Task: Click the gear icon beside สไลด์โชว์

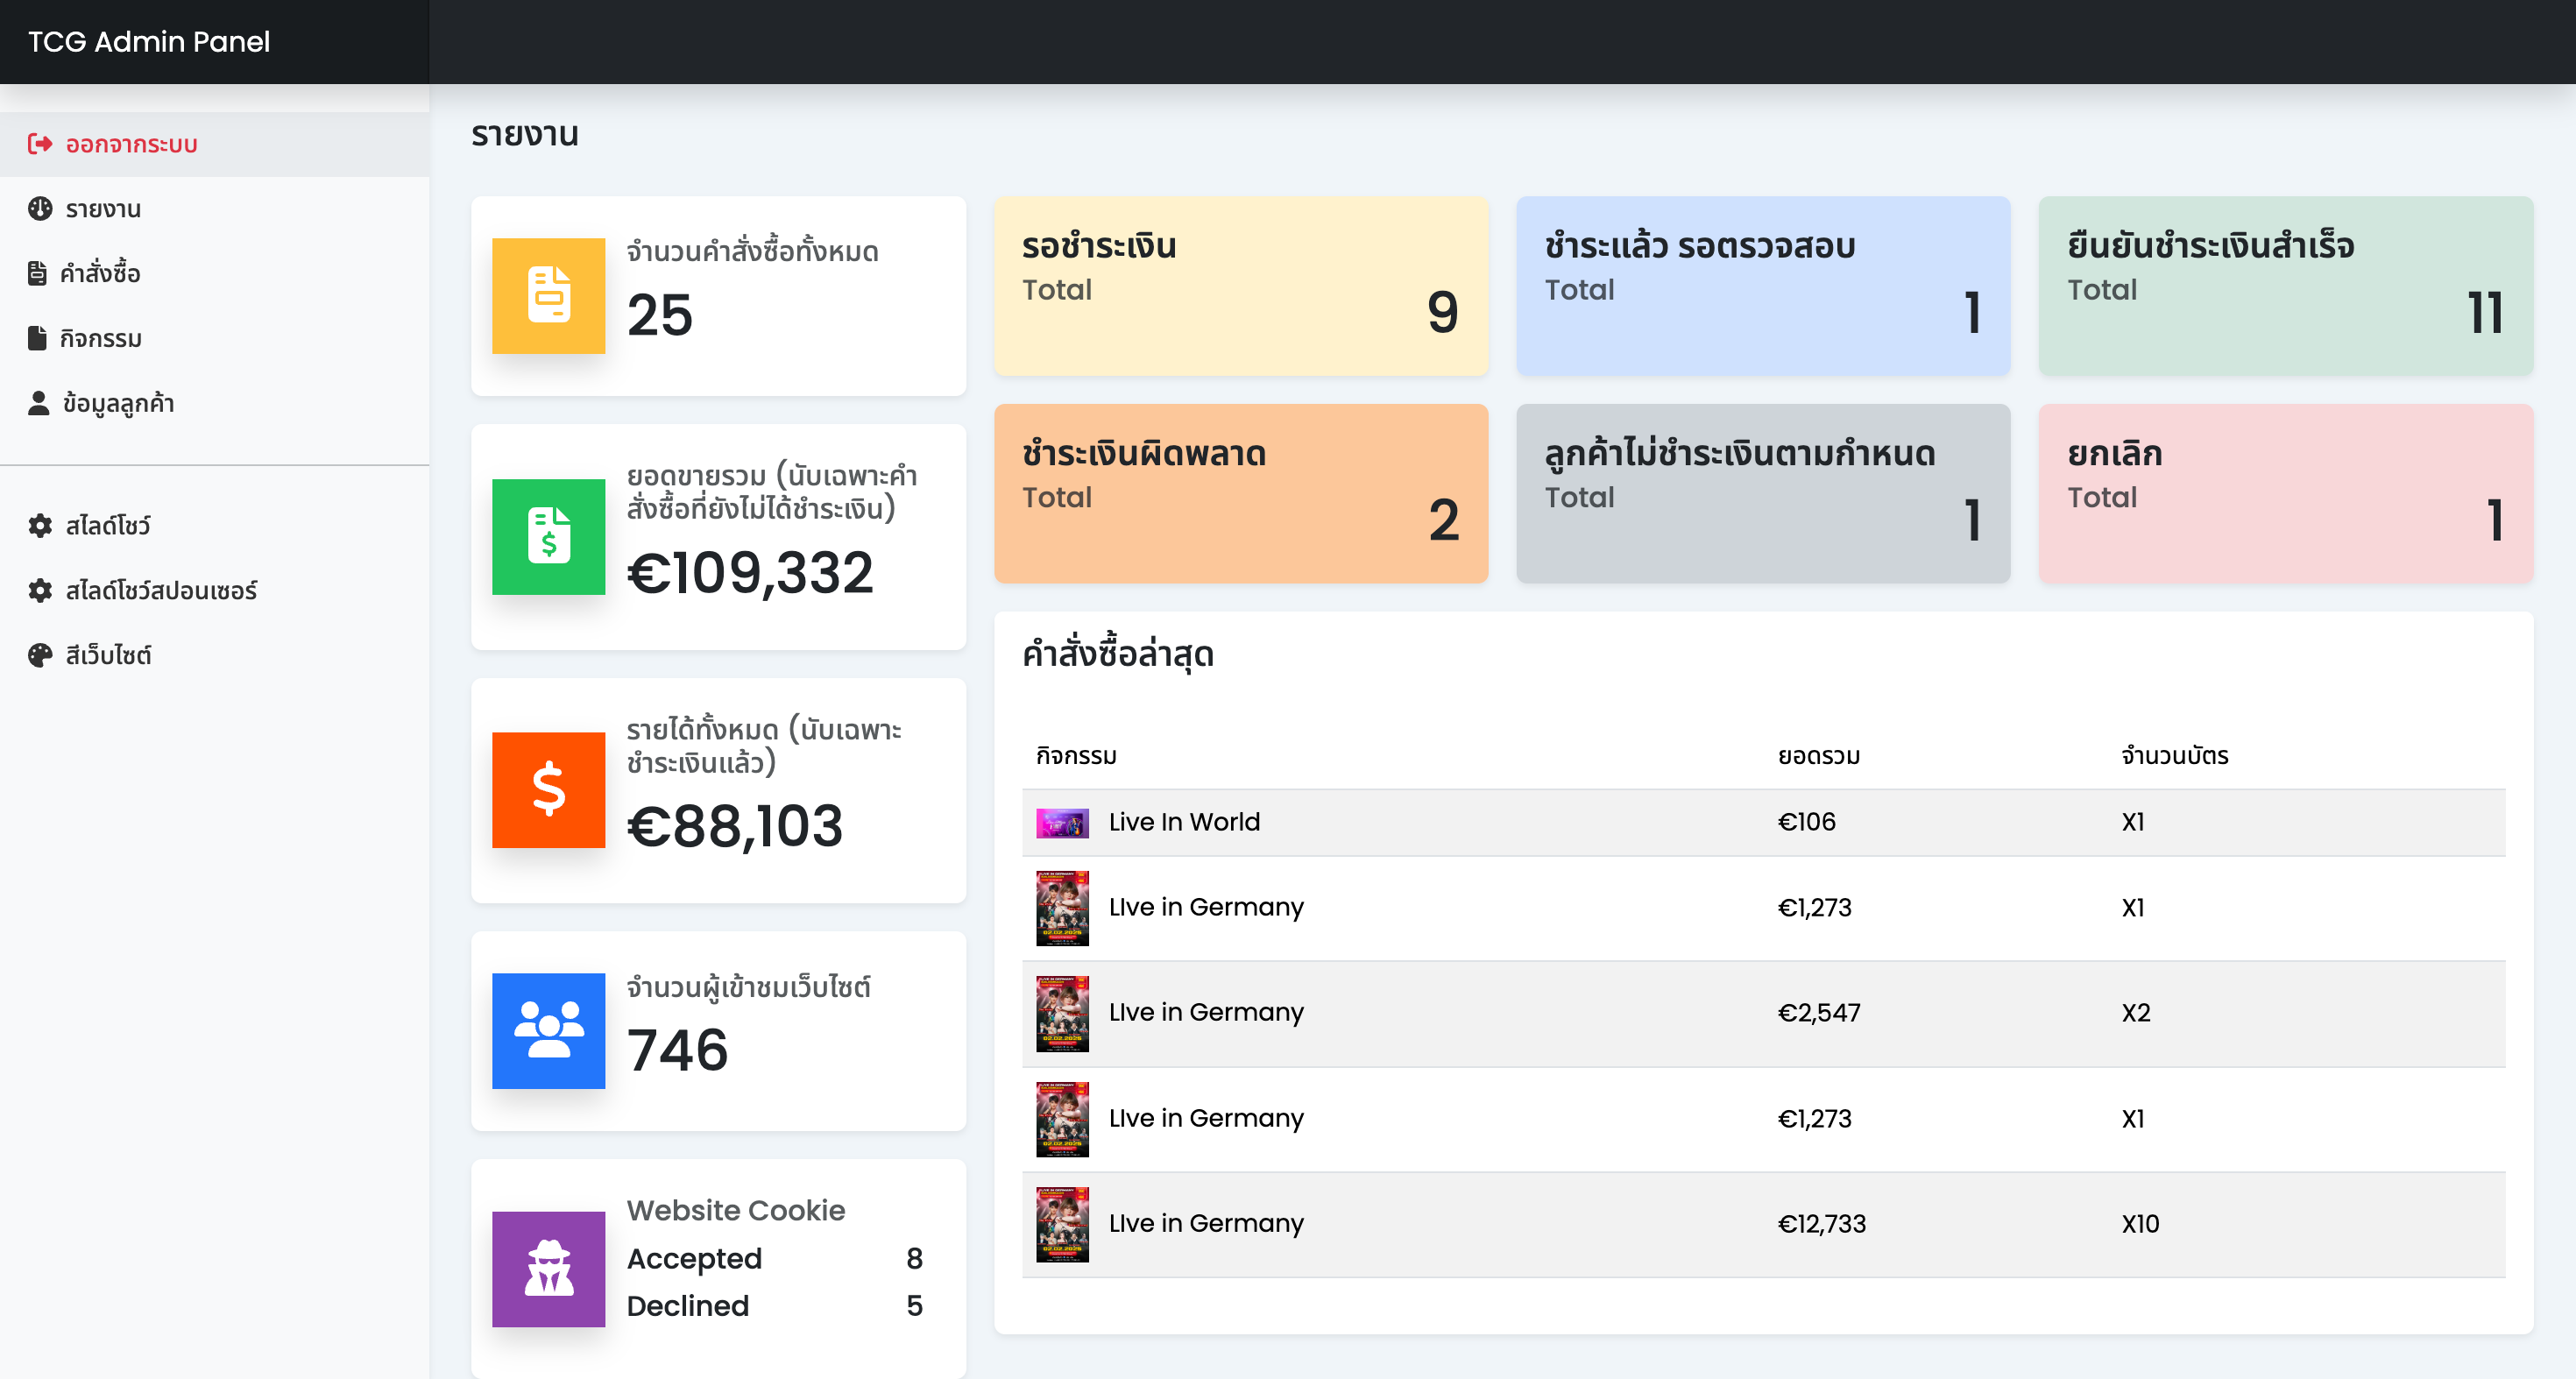Action: click(40, 526)
